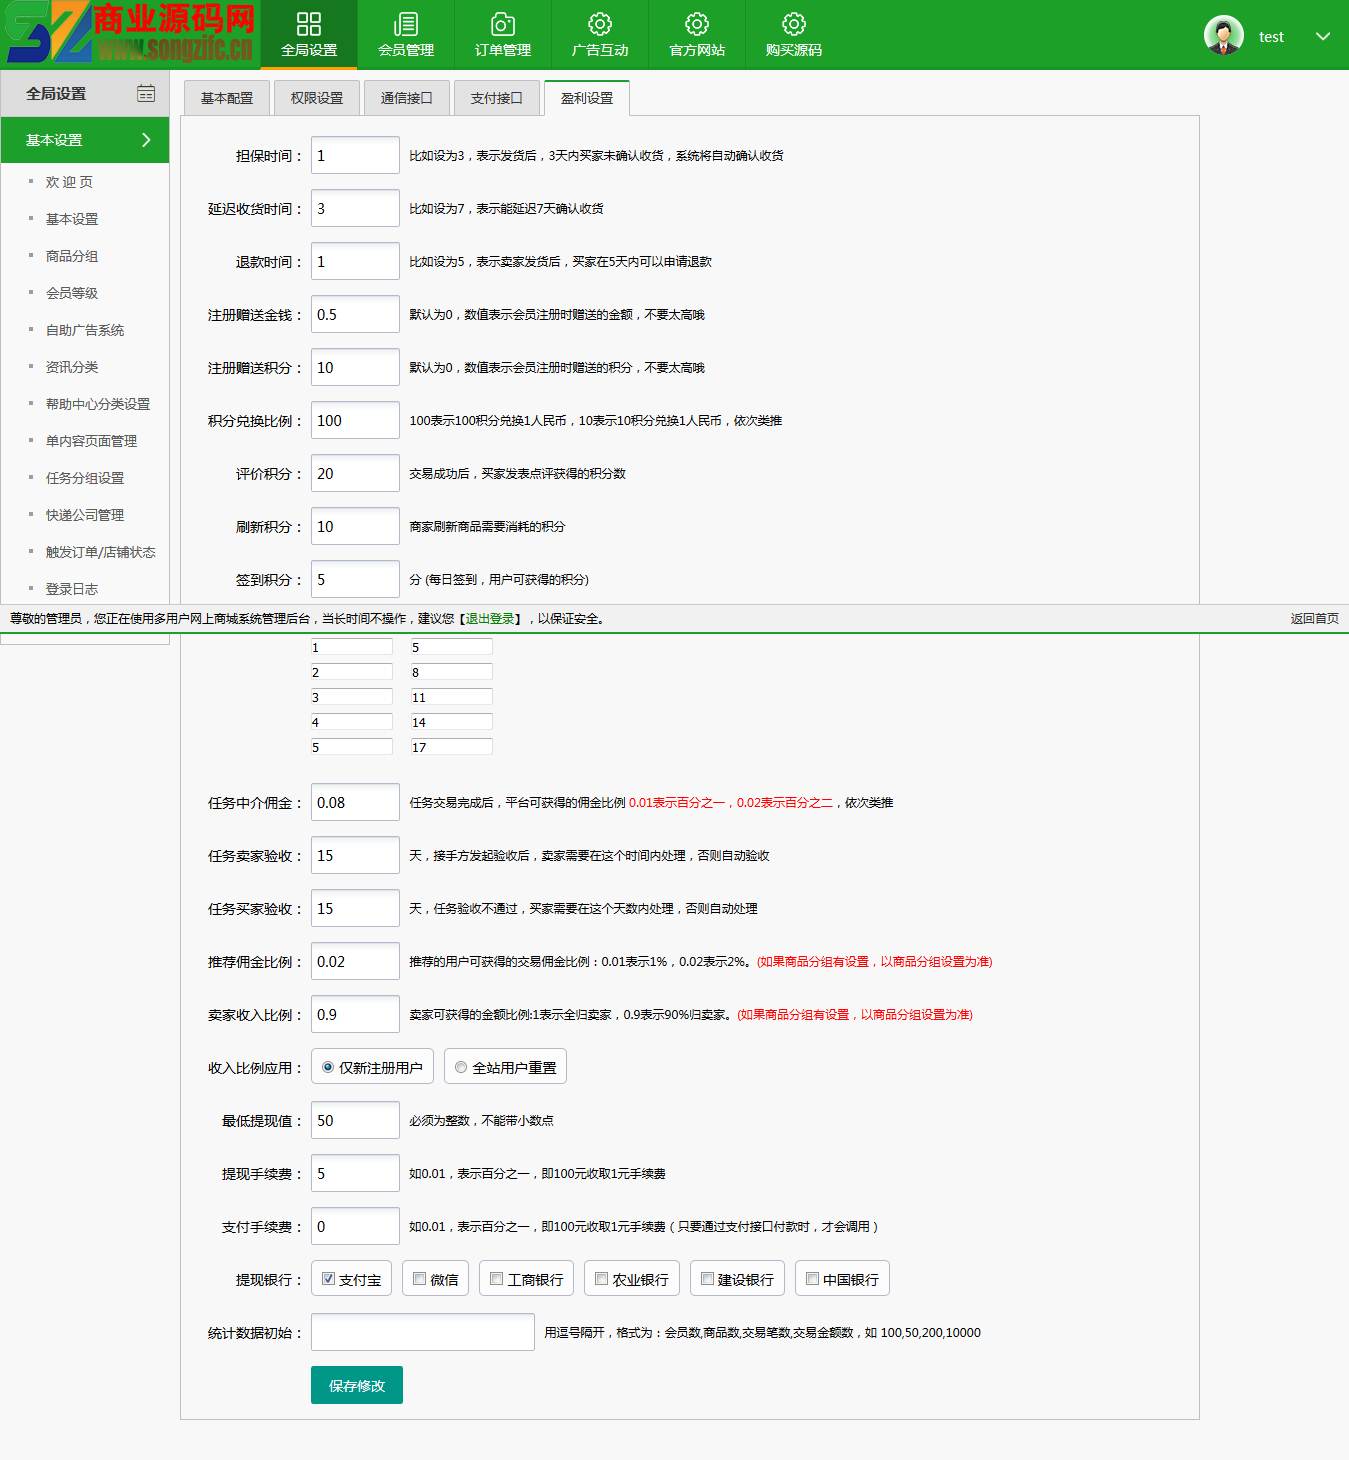This screenshot has width=1349, height=1460.
Task: Expand 基本设置 sidebar section chevron
Action: 146,140
